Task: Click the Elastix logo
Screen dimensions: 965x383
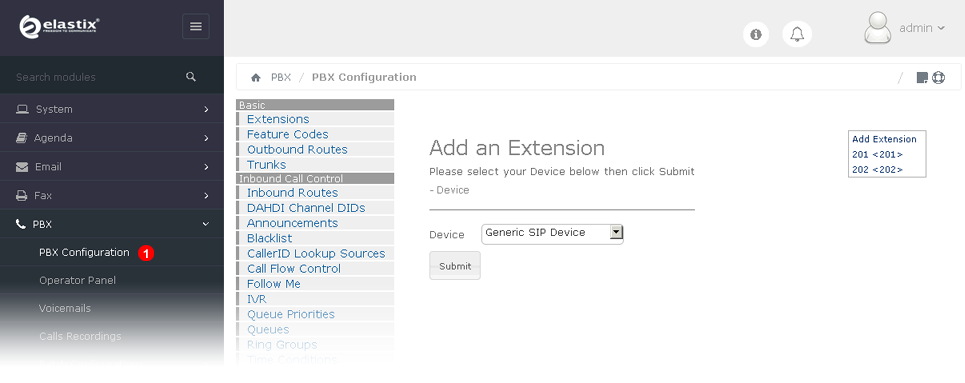Action: [59, 26]
